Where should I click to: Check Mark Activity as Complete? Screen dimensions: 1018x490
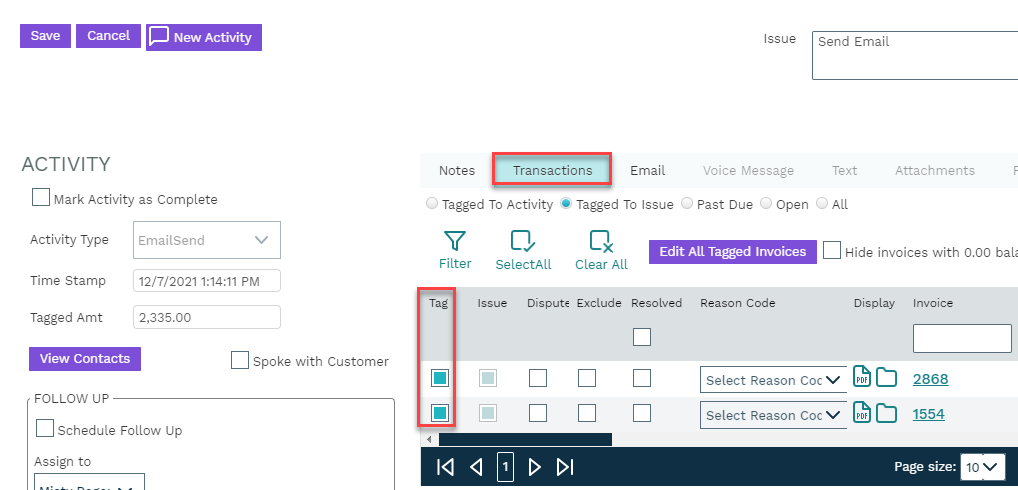[41, 198]
